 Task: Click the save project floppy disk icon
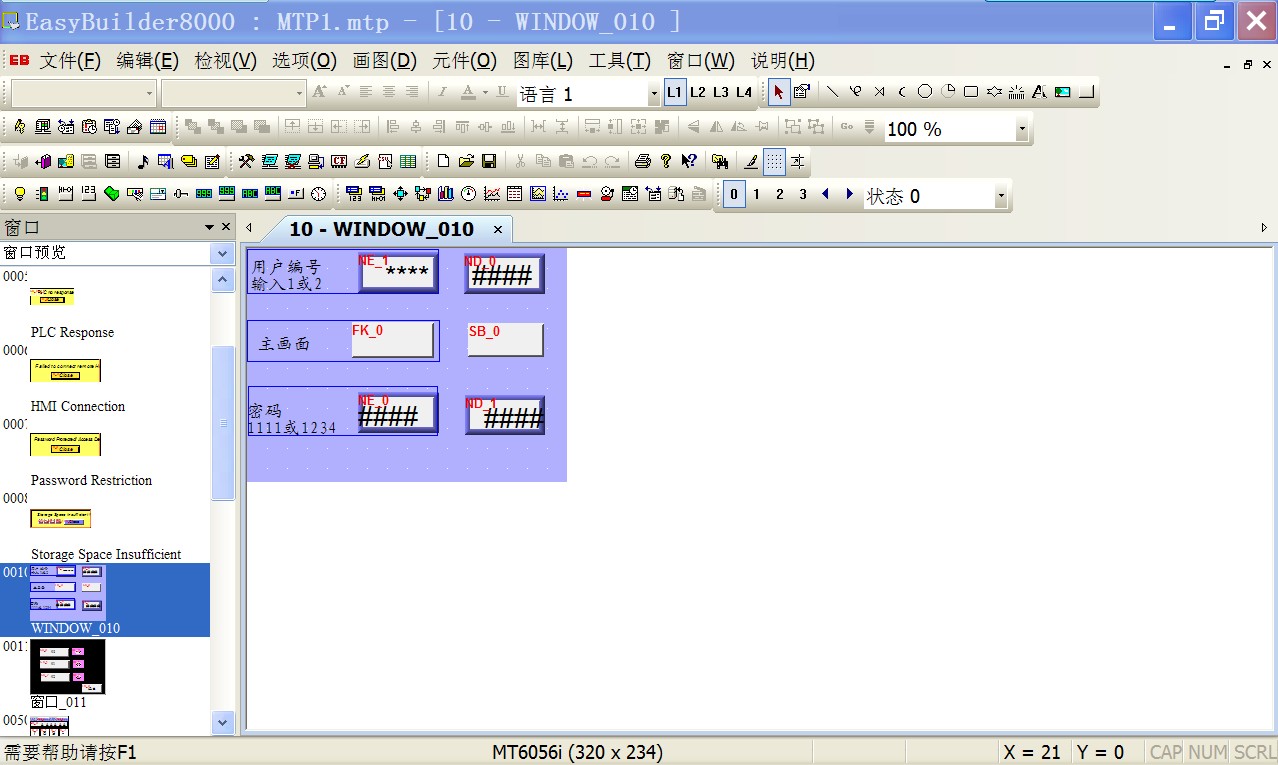pyautogui.click(x=489, y=161)
